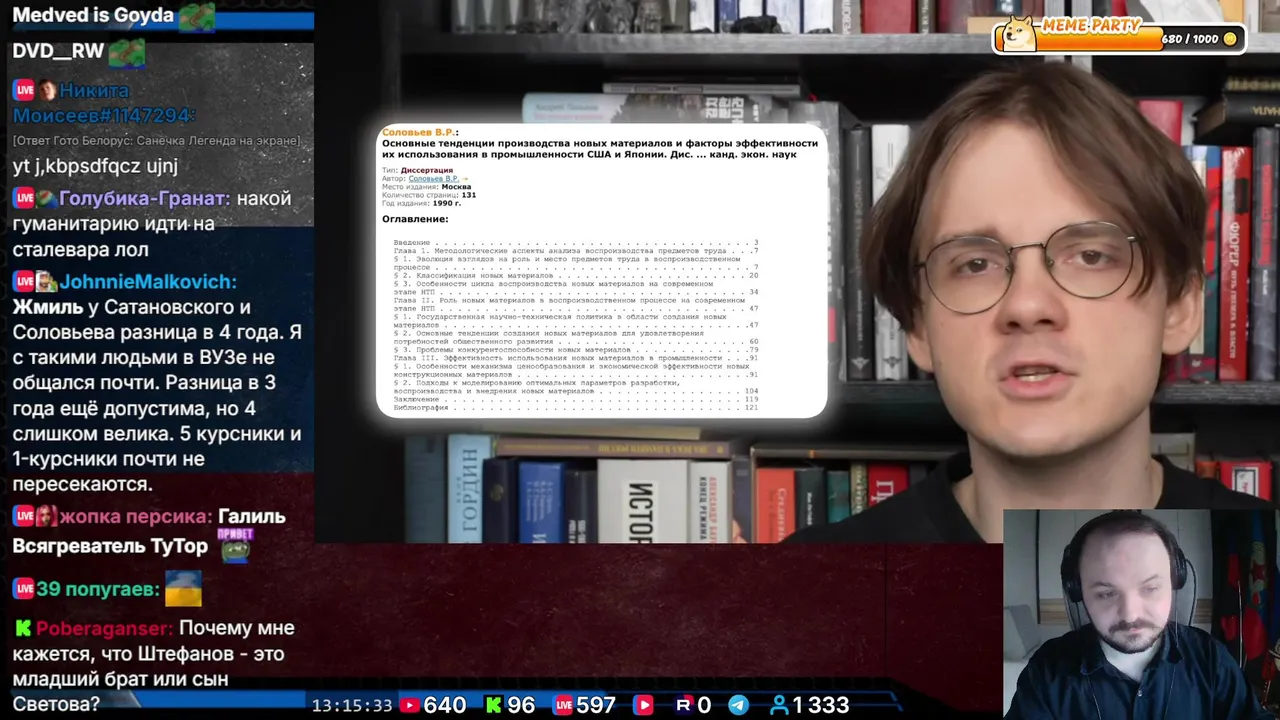Click the username жопка персика in chat
This screenshot has width=1280, height=720.
point(136,516)
